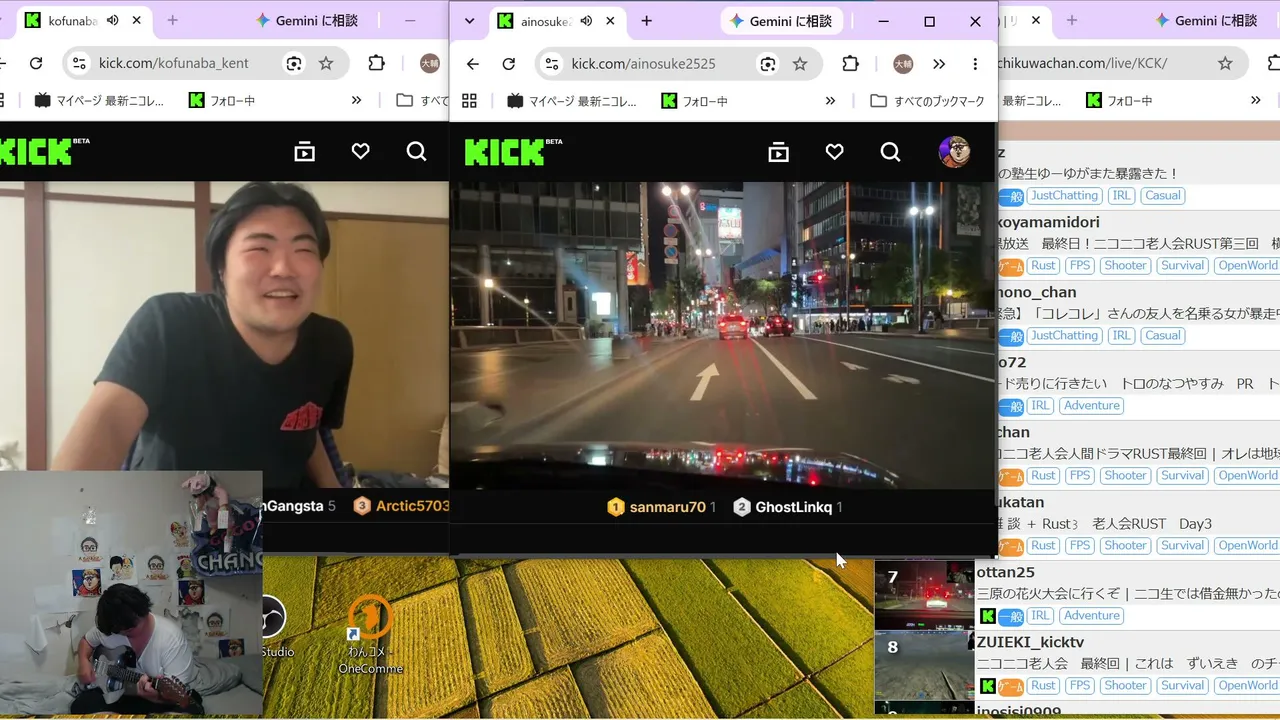1280x720 pixels.
Task: Expand hidden bookmarks in the chikuwachan bookmarks bar
Action: 1255,100
